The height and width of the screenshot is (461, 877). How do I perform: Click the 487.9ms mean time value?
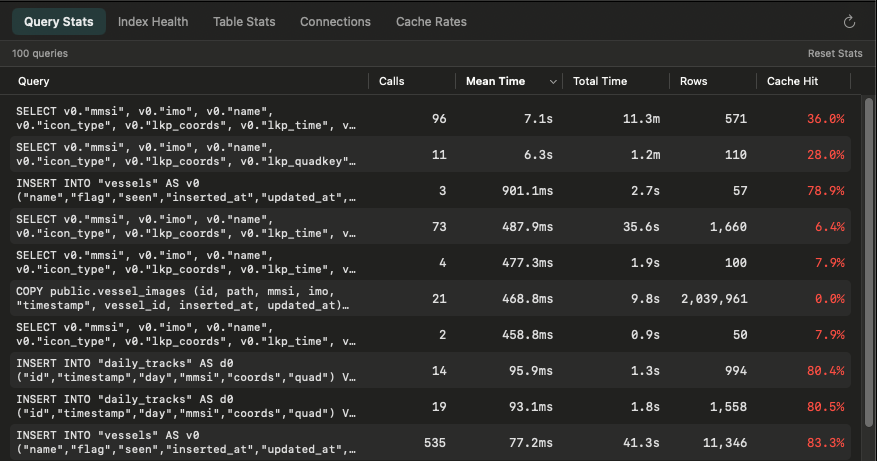pos(527,227)
